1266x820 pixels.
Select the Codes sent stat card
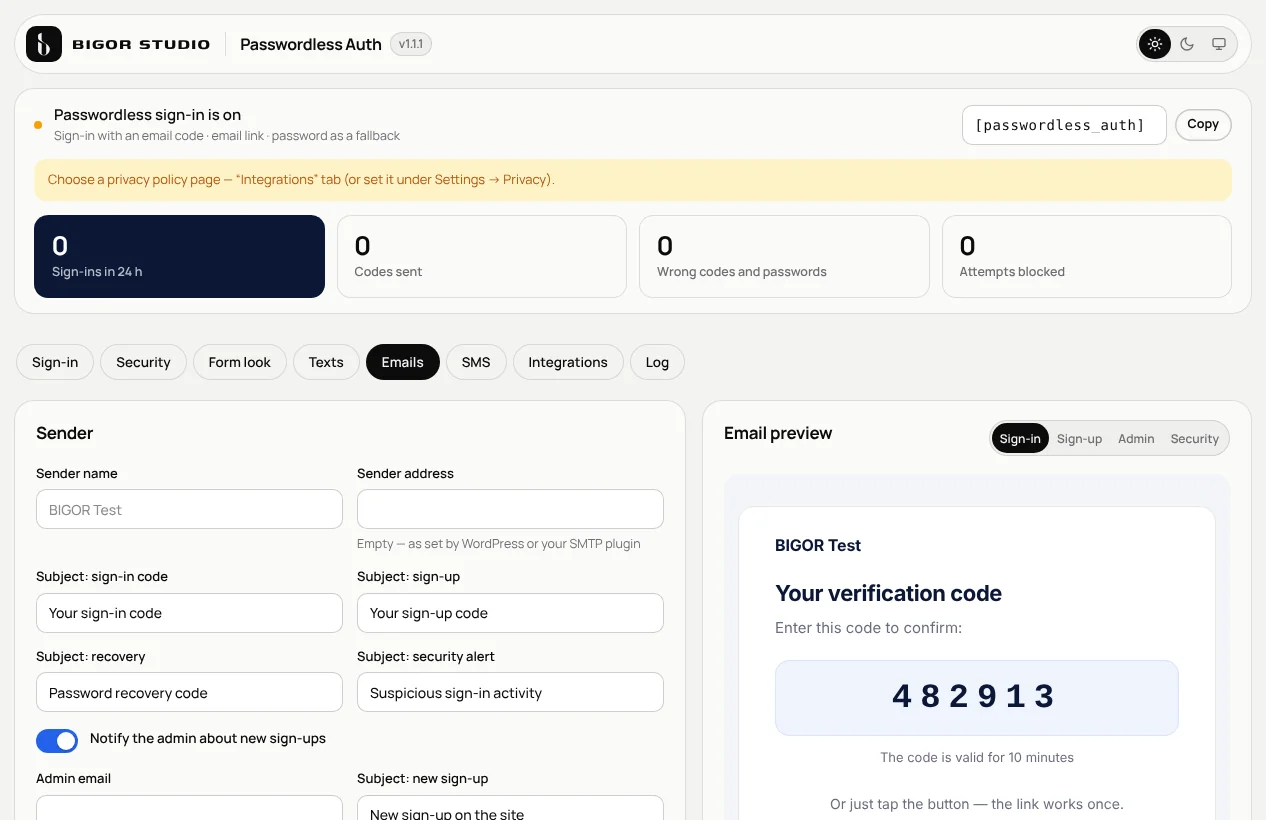pyautogui.click(x=481, y=256)
